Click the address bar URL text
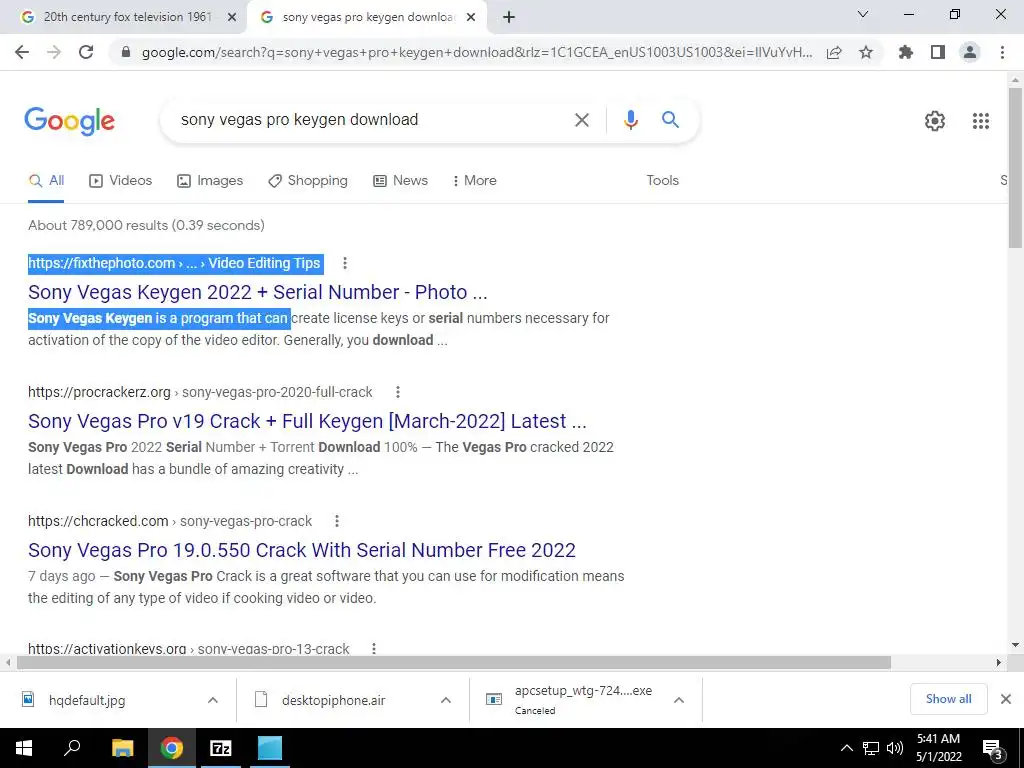This screenshot has width=1024, height=768. [477, 52]
